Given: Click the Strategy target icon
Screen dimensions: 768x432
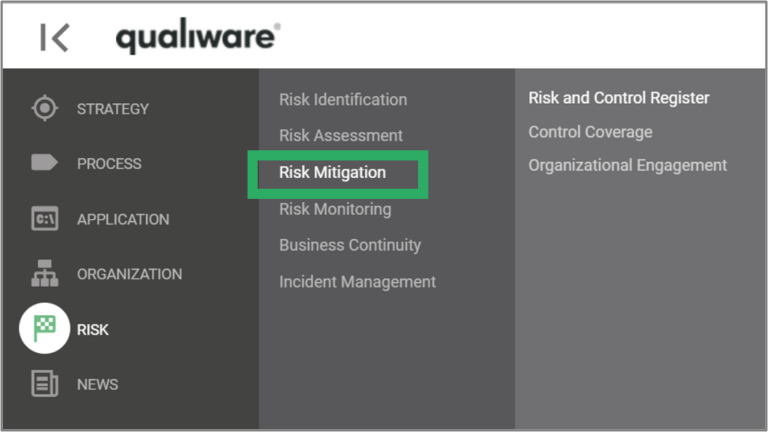Looking at the screenshot, I should 44,108.
